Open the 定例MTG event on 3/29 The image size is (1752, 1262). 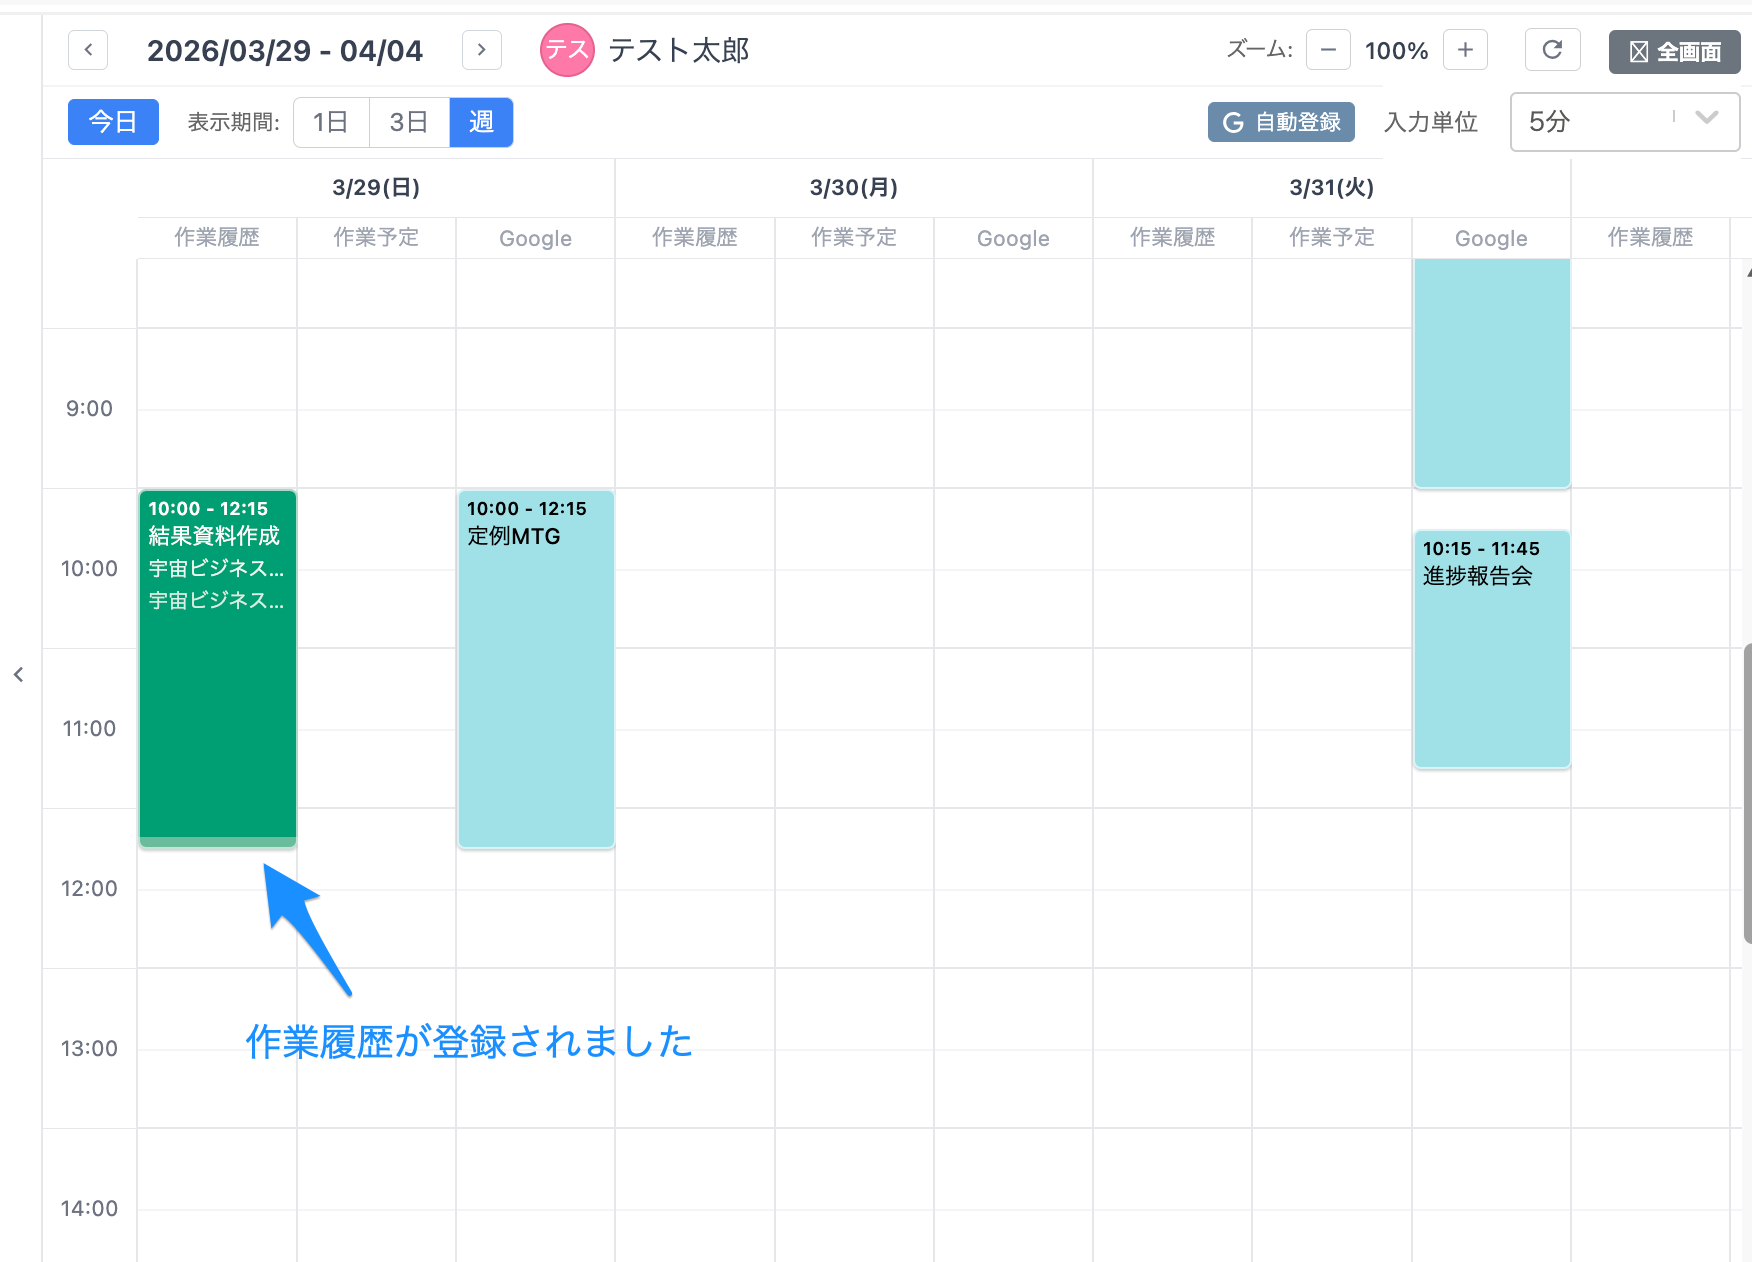pos(535,666)
